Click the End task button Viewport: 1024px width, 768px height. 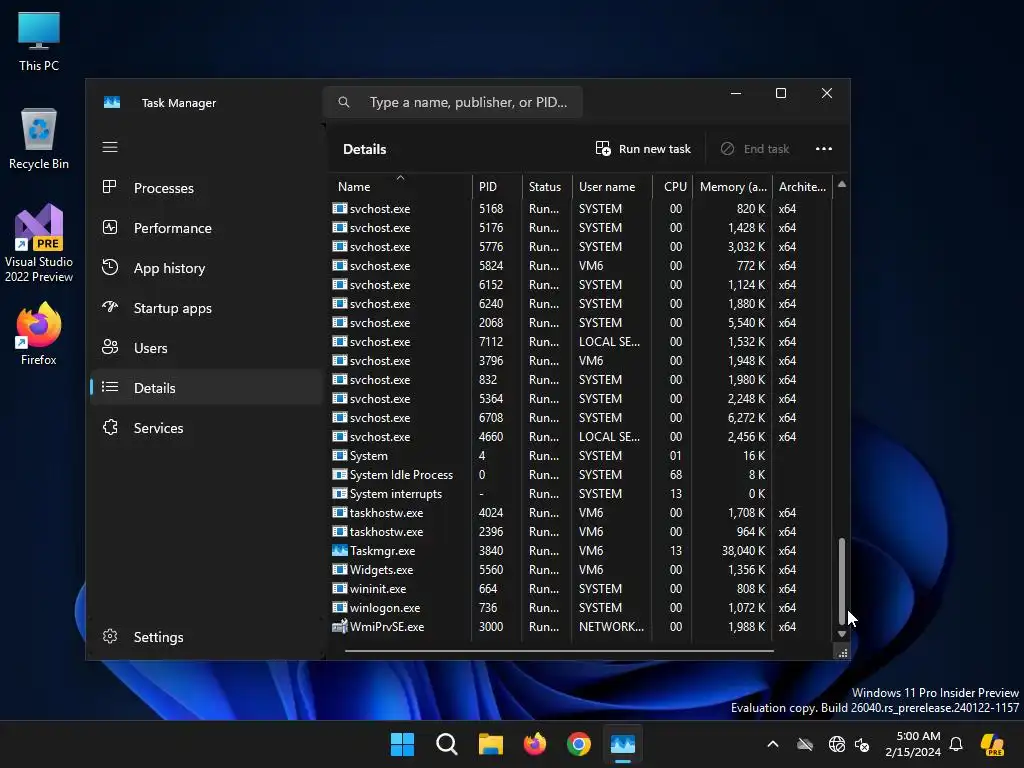[x=755, y=149]
